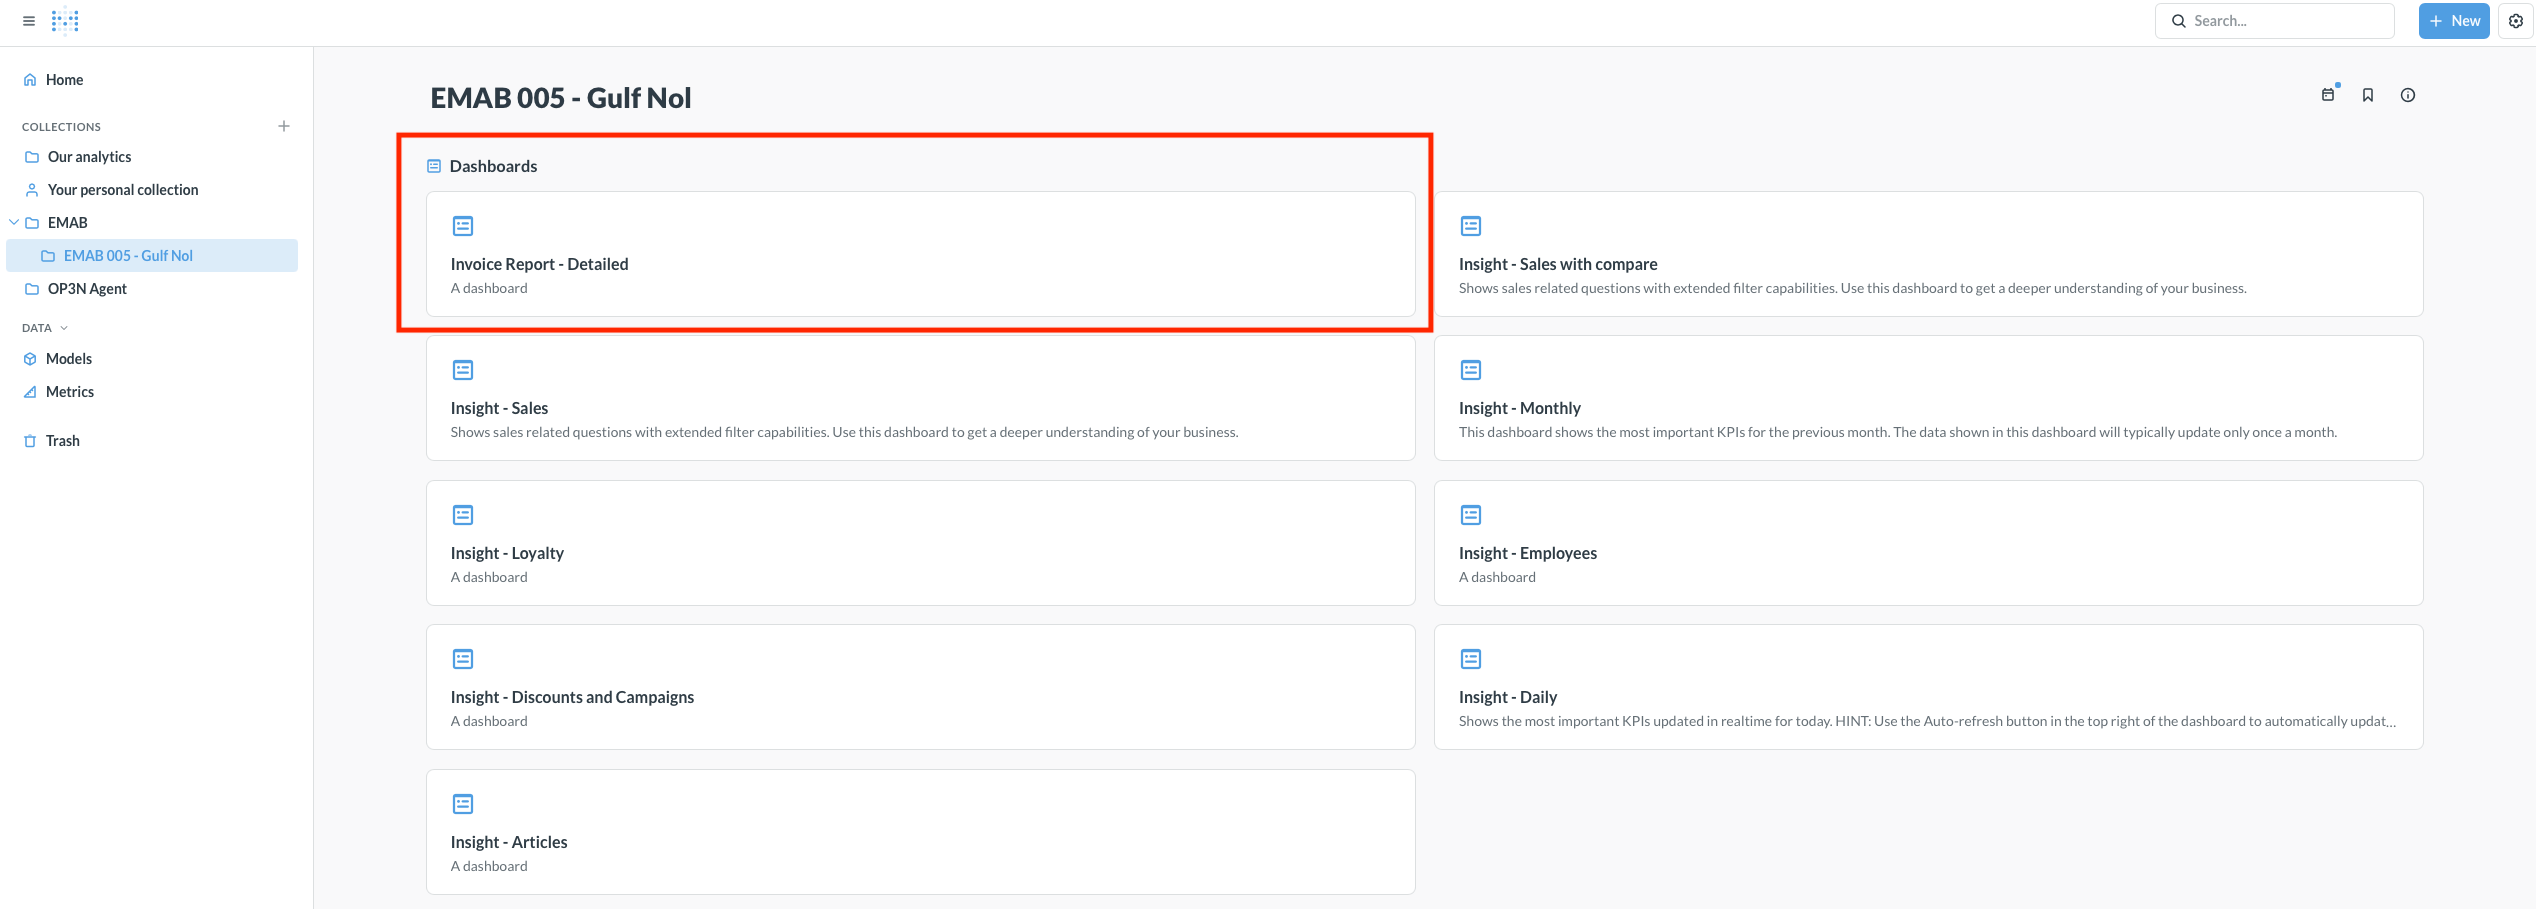Open the events timeline calendar icon

tap(2328, 95)
